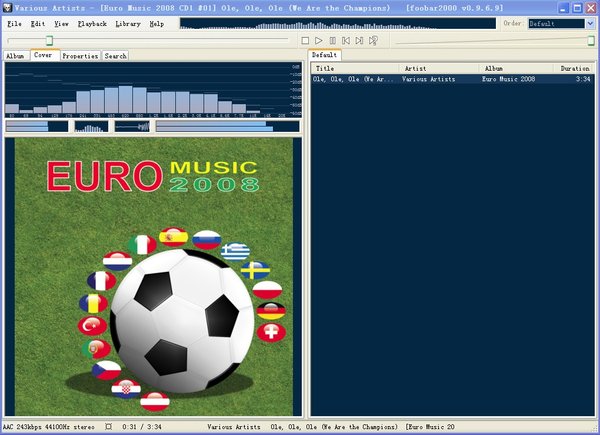Select the Default playlist tab
The height and width of the screenshot is (435, 600).
(x=324, y=55)
